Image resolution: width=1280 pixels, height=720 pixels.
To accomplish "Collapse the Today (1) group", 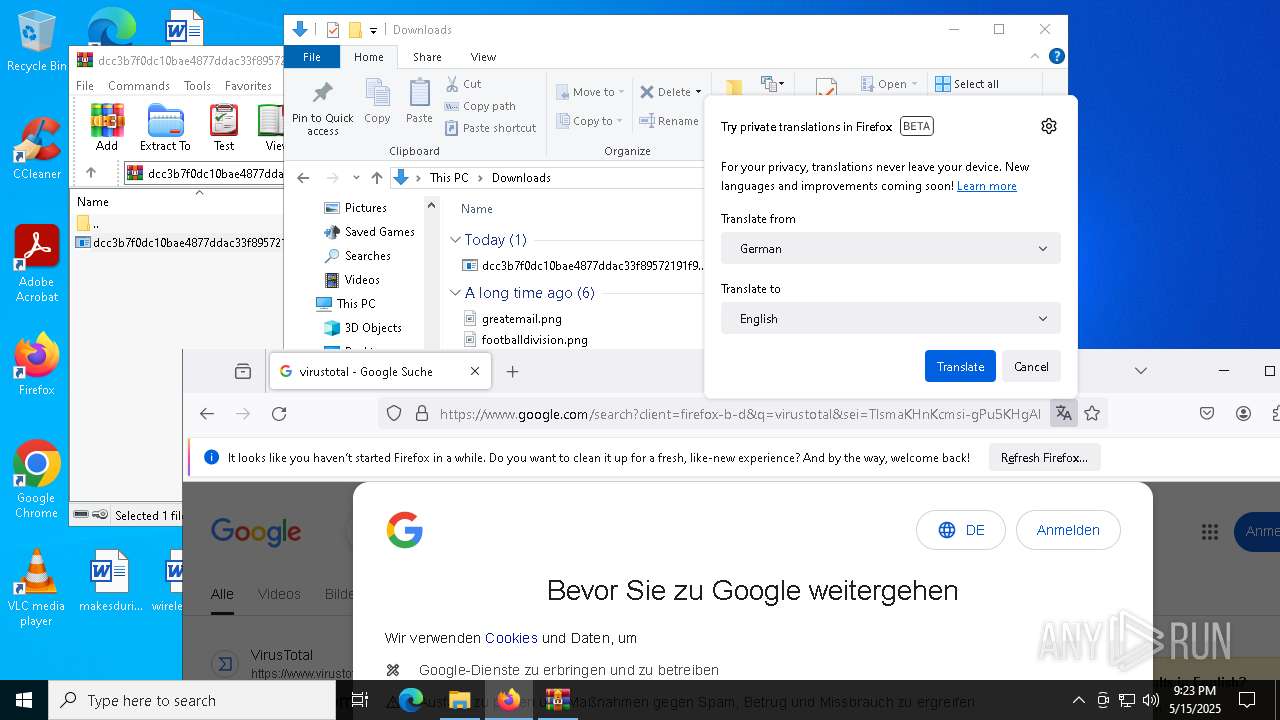I will (x=455, y=240).
